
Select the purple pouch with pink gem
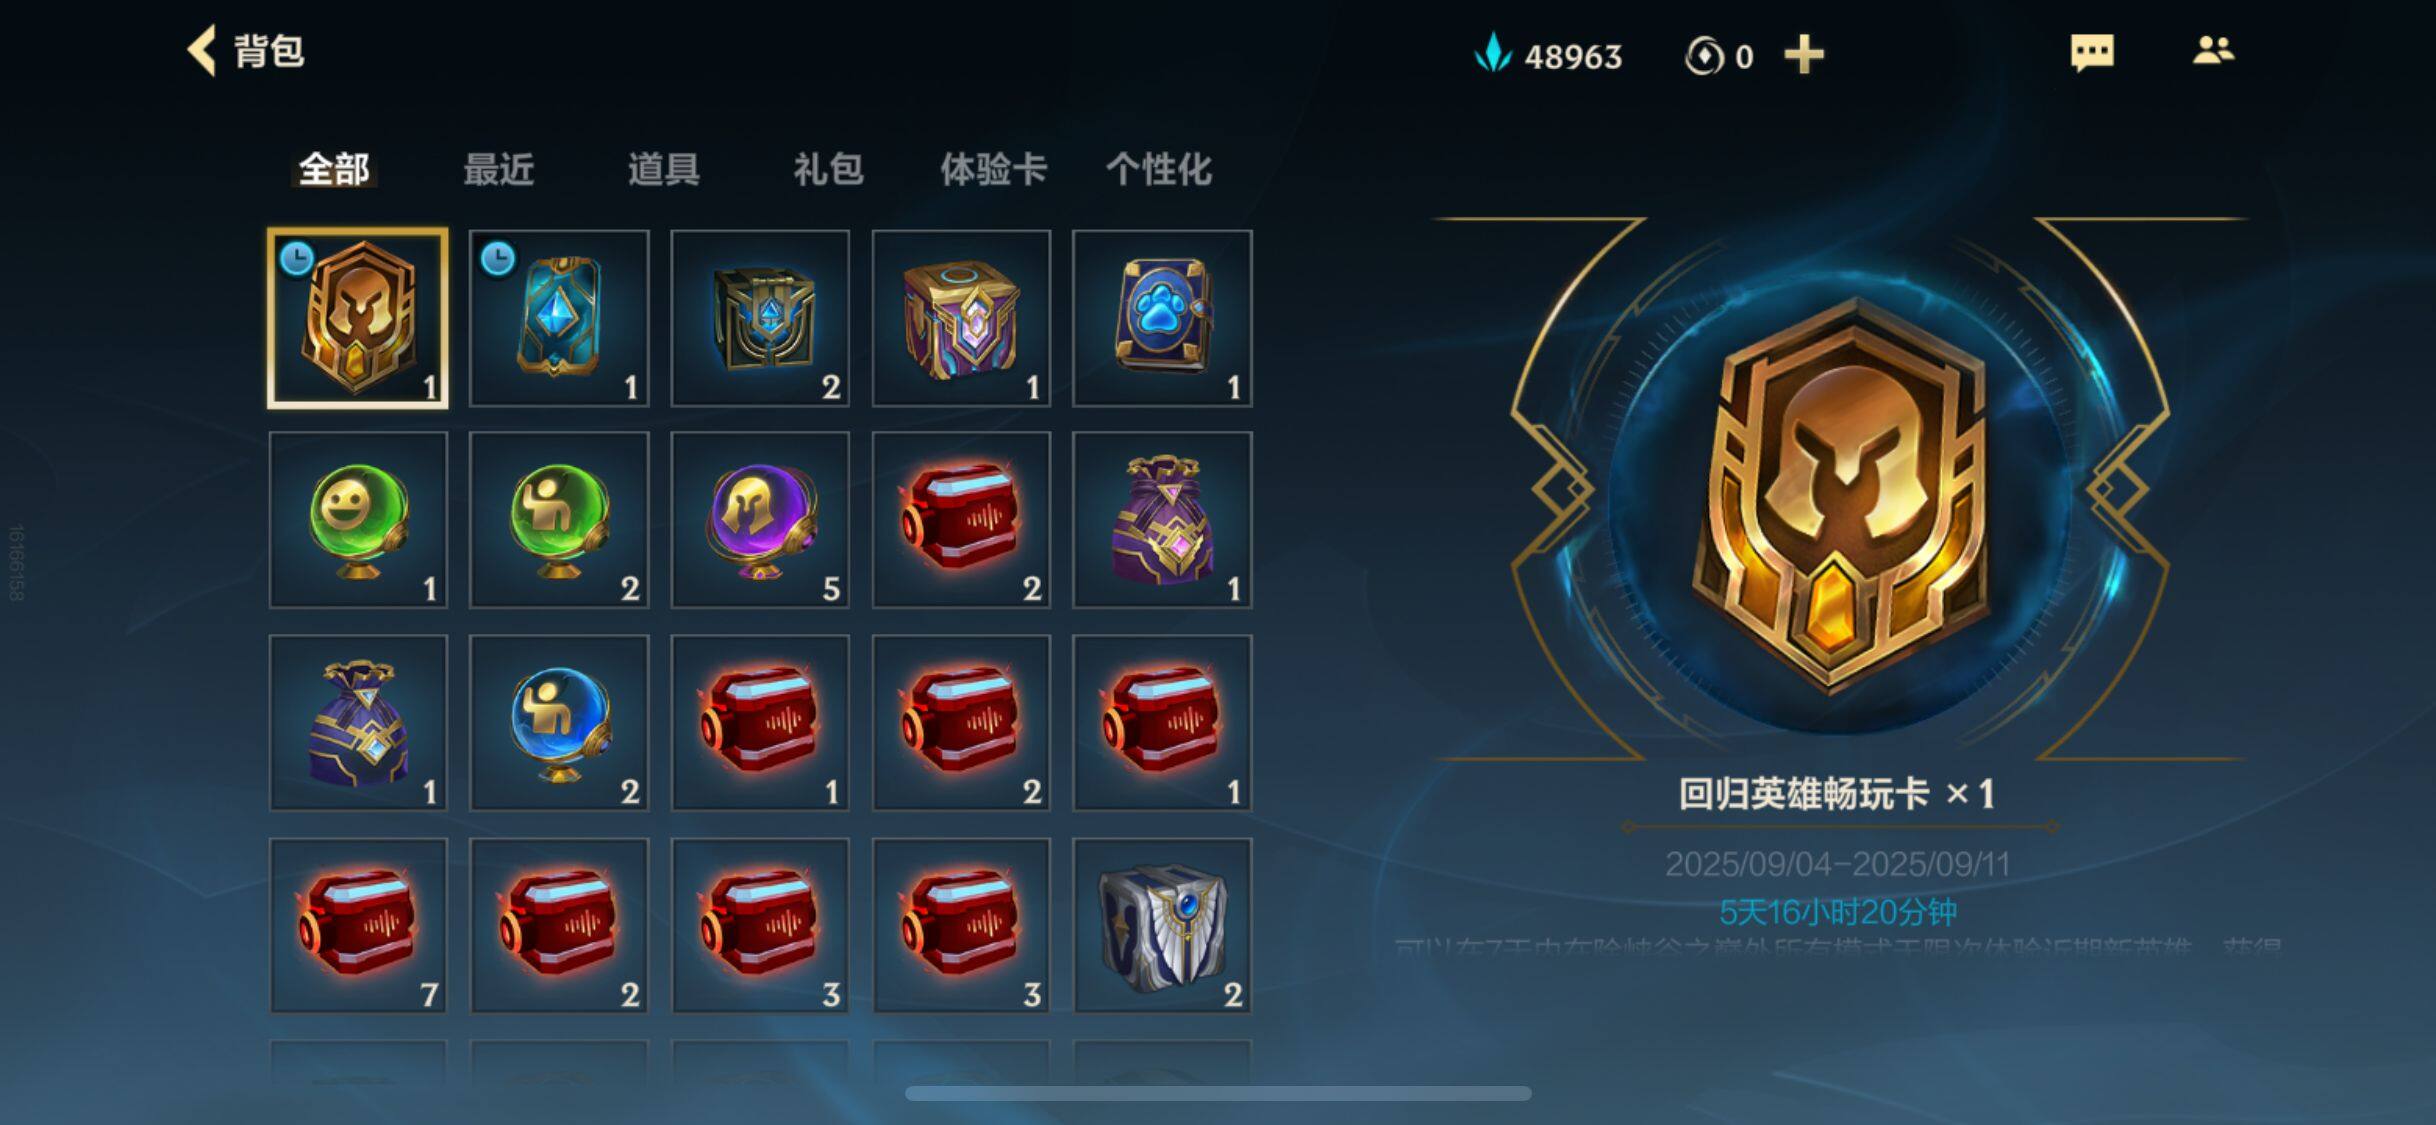coord(1162,520)
